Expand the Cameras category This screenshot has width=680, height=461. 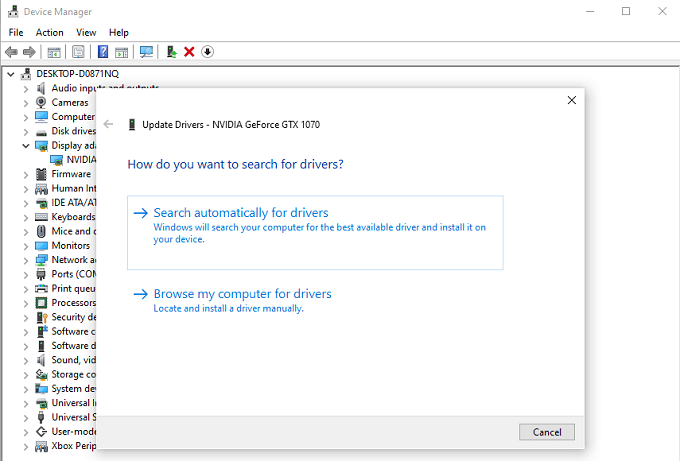click(26, 103)
